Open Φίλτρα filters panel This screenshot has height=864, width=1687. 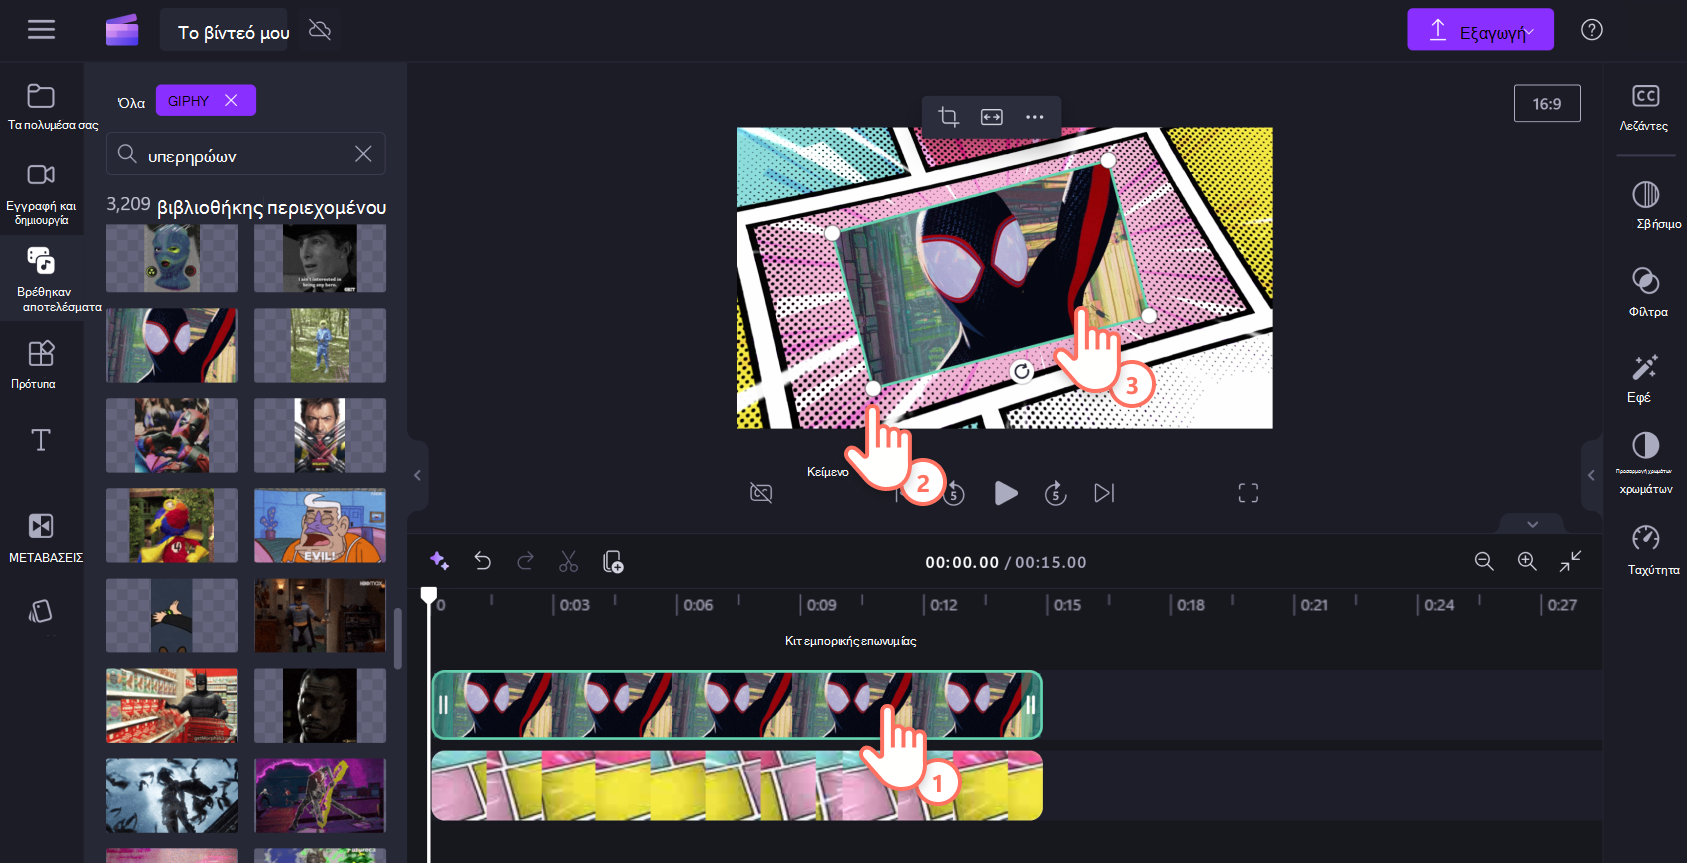[1645, 292]
